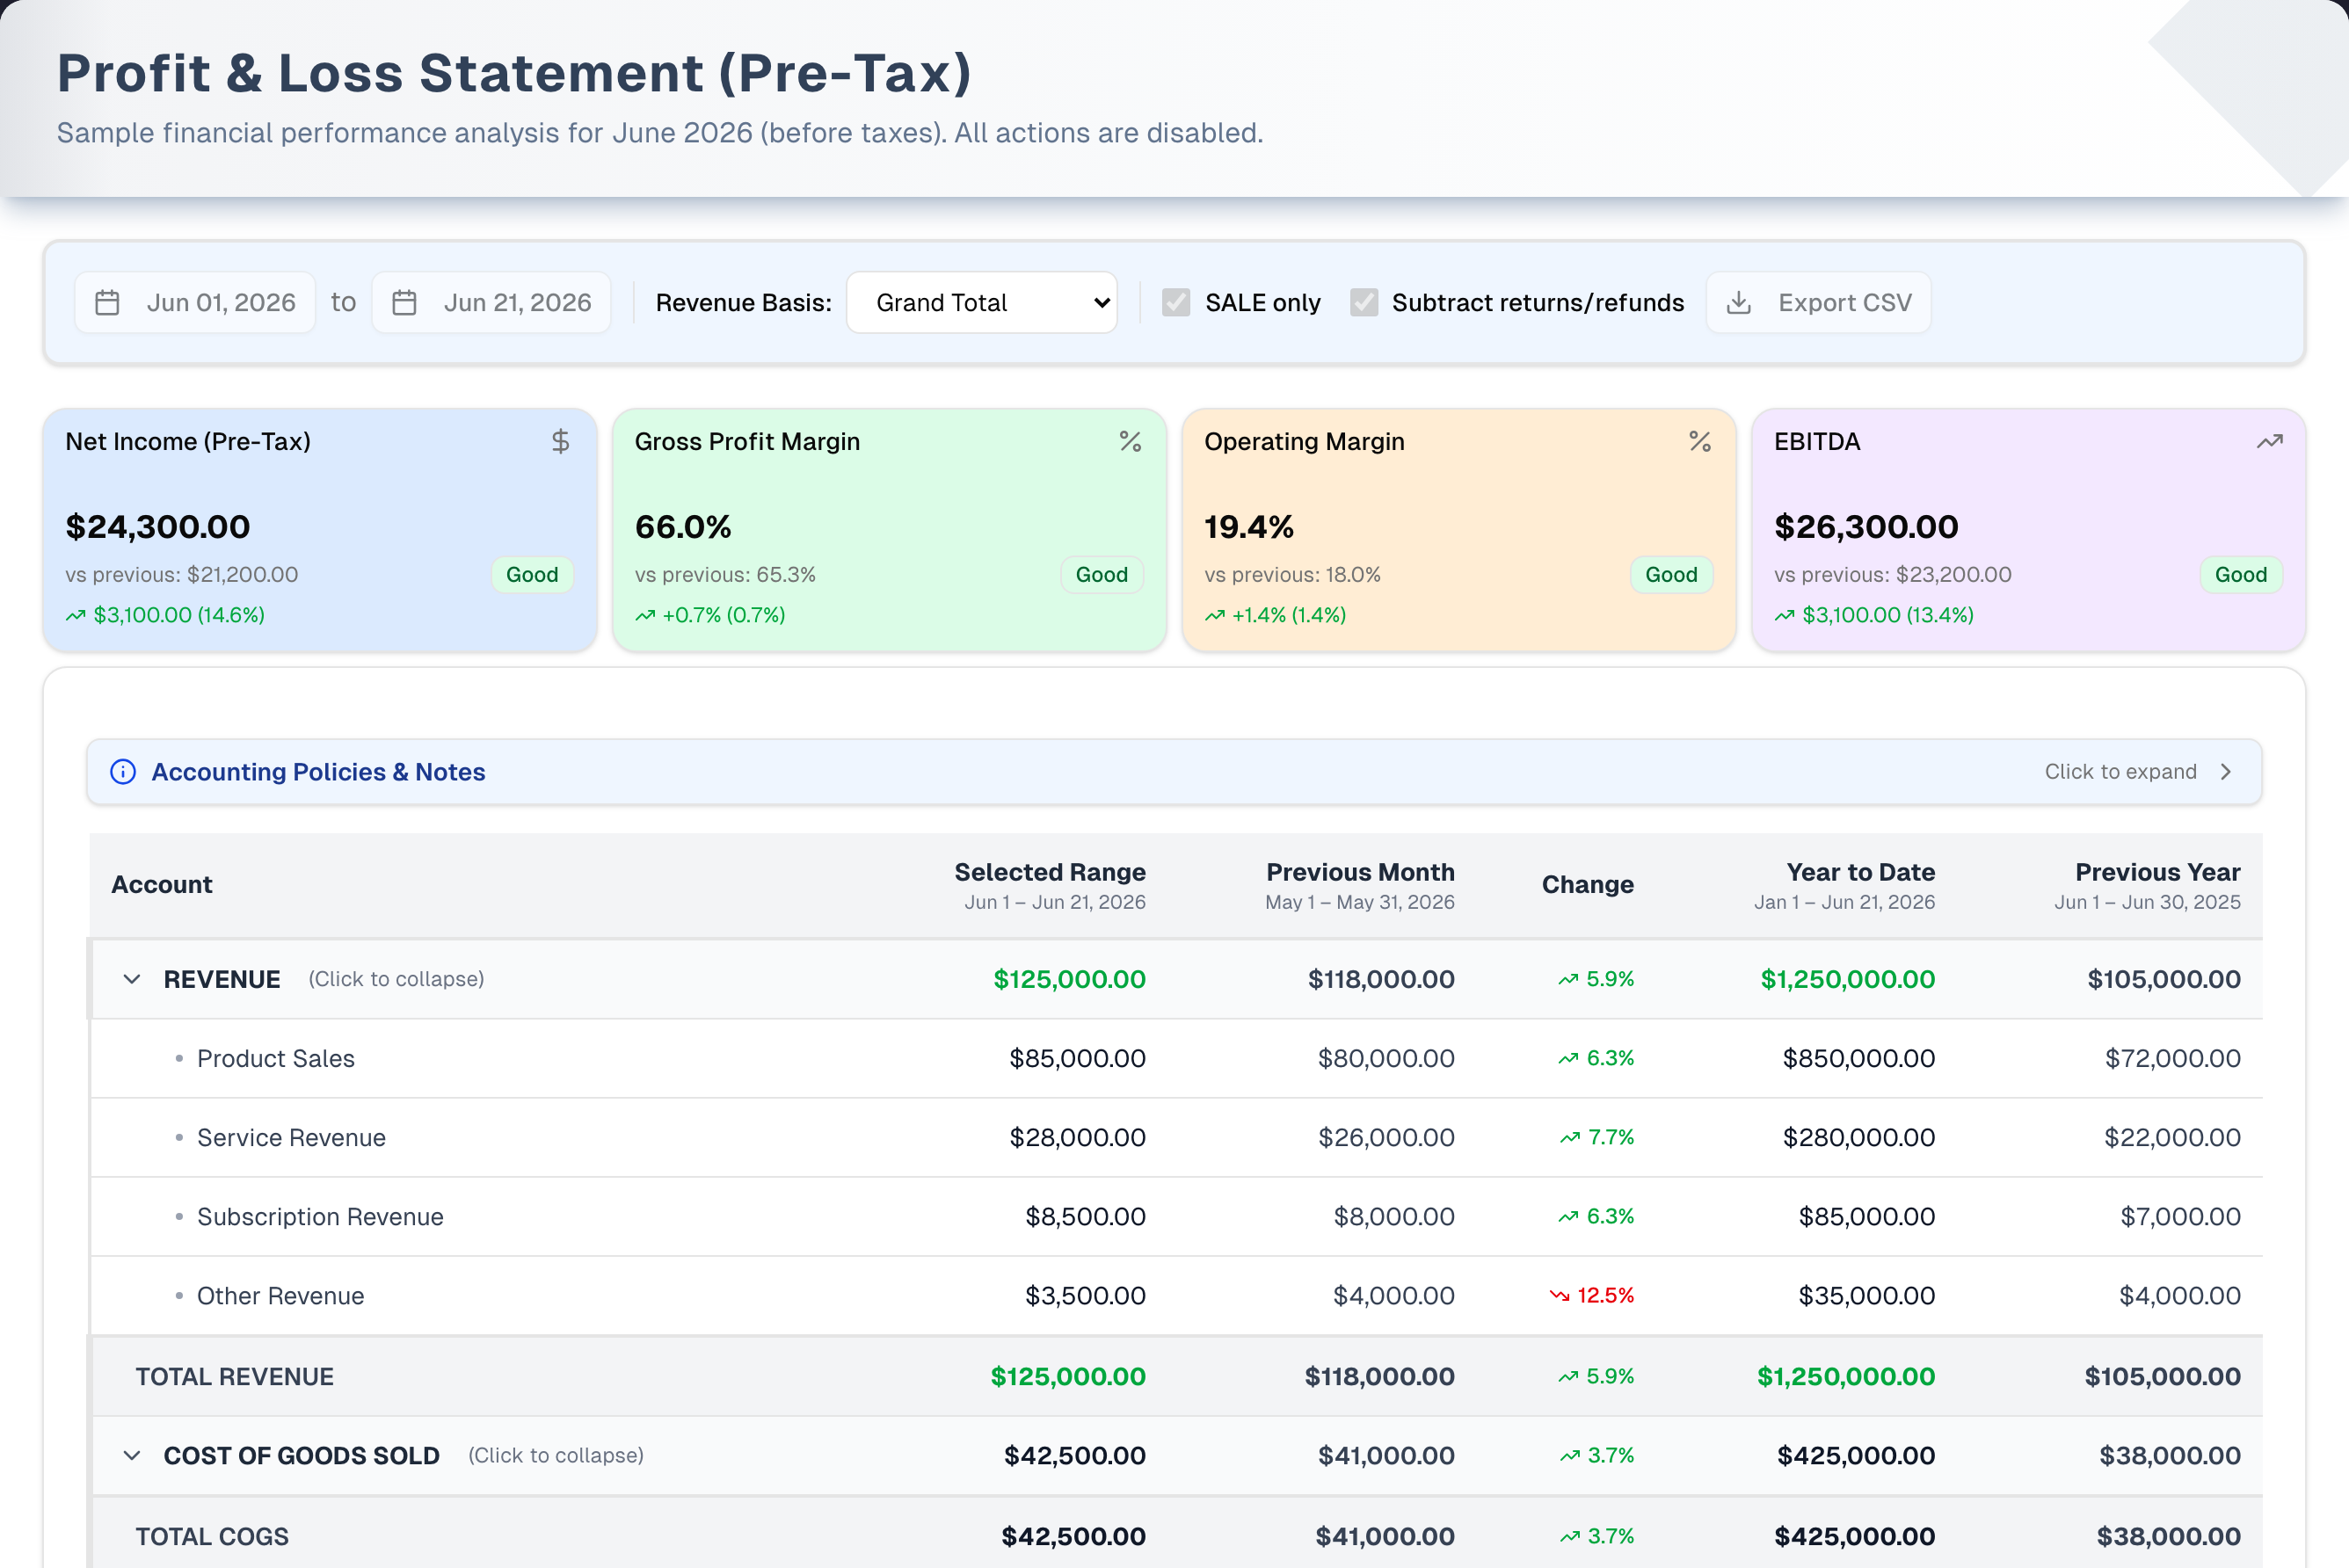Click the Export CSV download icon
Image resolution: width=2349 pixels, height=1568 pixels.
1738,302
